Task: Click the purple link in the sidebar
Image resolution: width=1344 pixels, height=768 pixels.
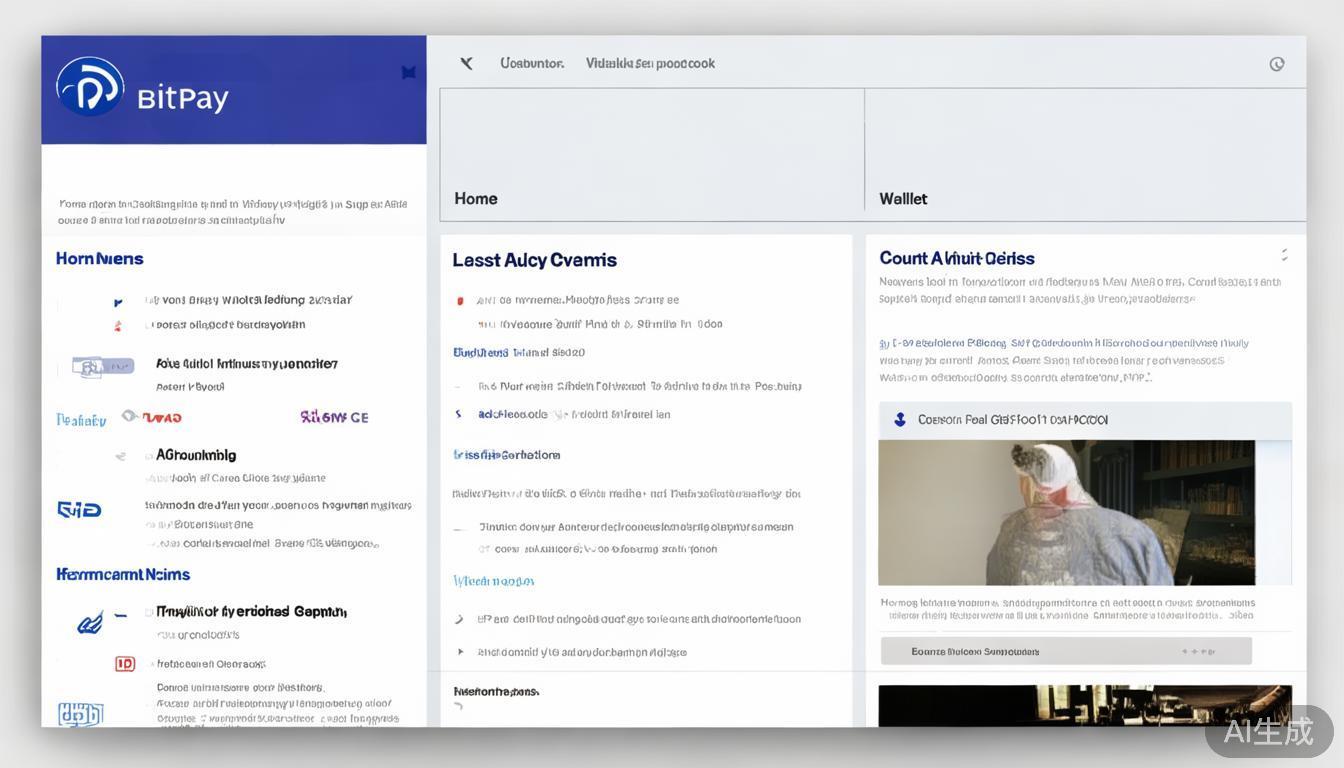Action: [x=334, y=417]
